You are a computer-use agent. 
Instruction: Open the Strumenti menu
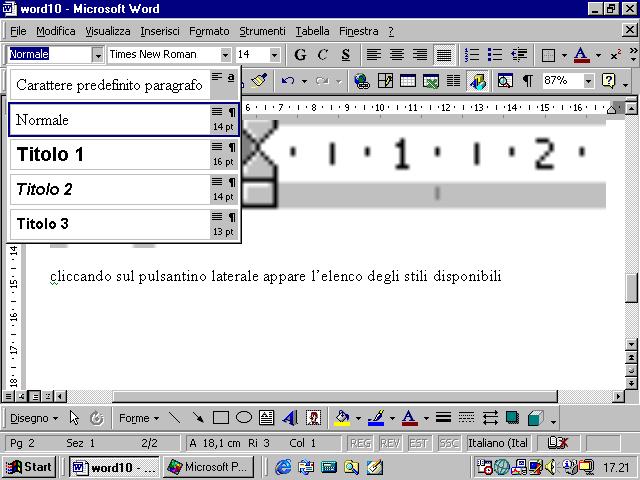pyautogui.click(x=262, y=31)
